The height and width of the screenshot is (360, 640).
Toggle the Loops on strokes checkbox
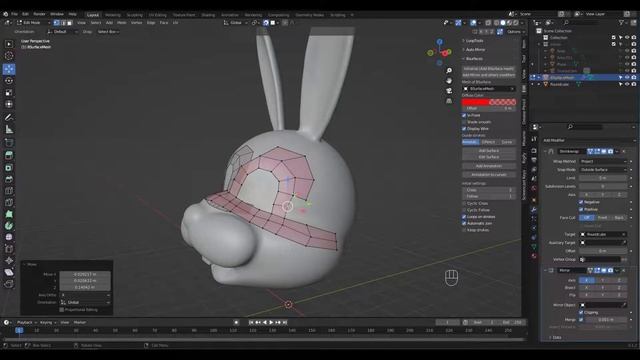tap(464, 217)
